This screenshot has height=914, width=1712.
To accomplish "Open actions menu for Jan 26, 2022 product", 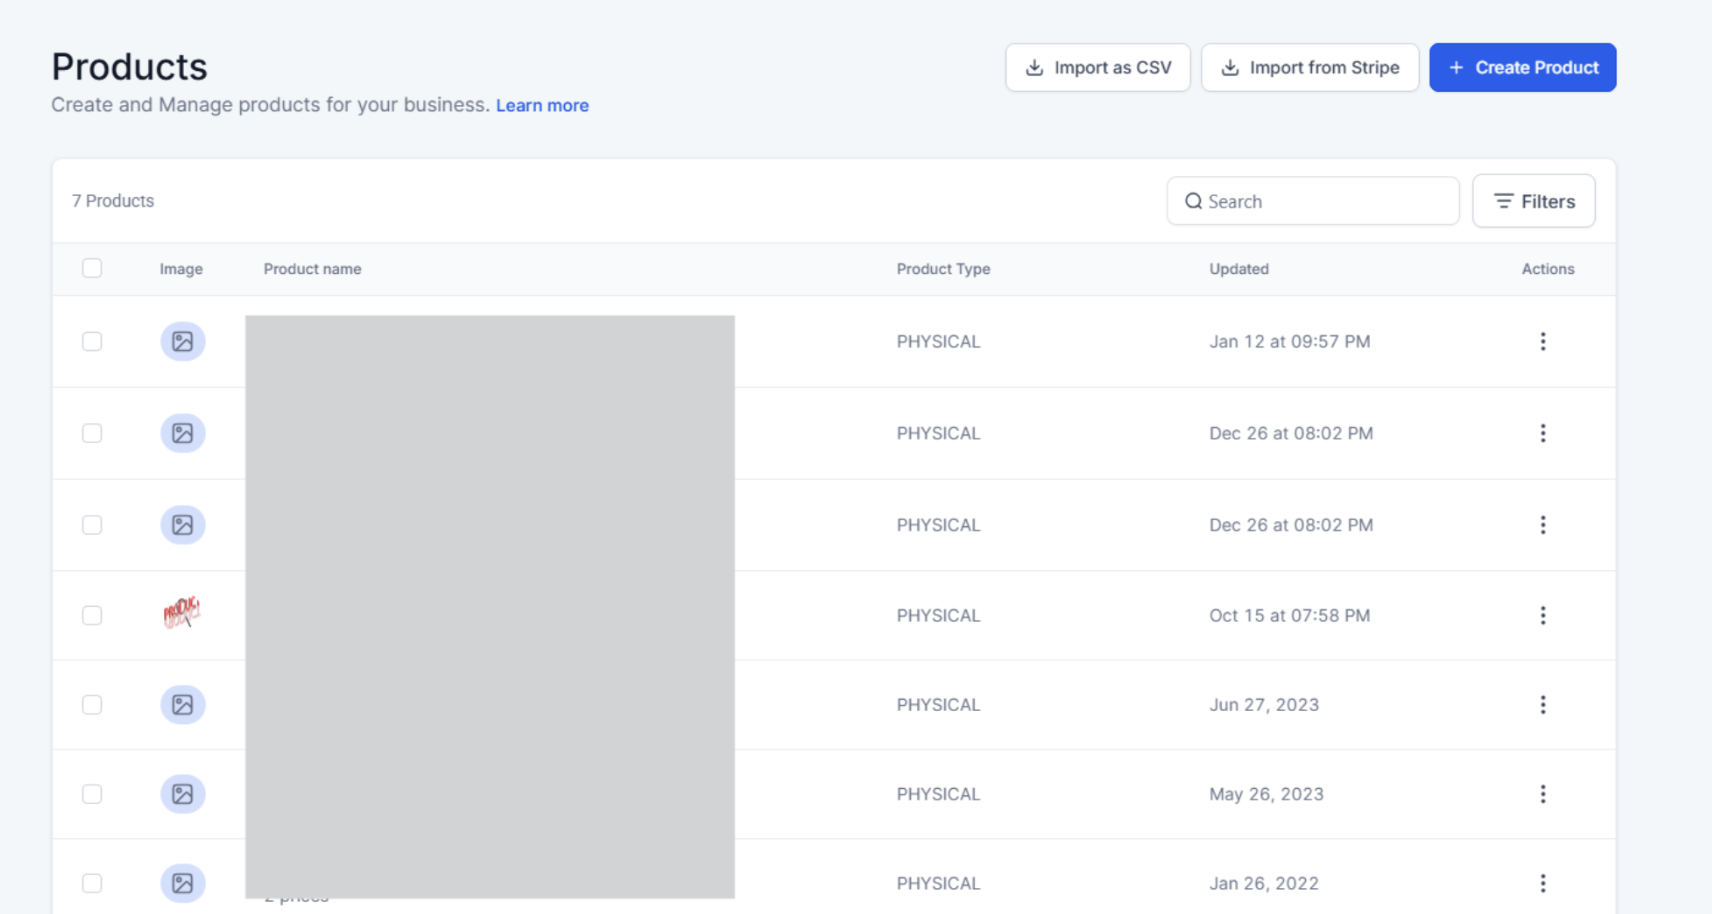I will click(1542, 883).
